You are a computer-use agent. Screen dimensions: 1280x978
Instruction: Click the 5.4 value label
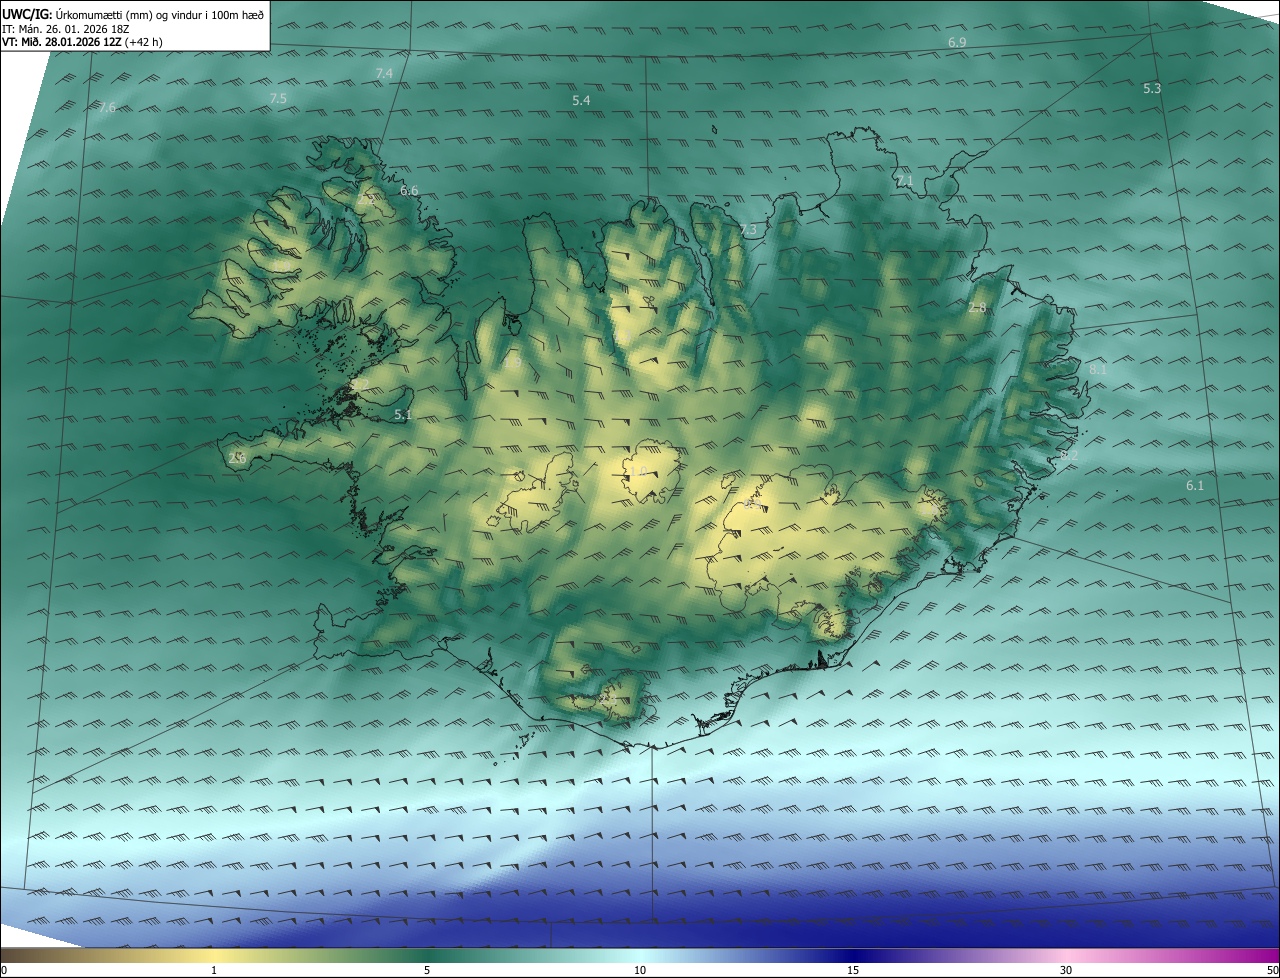coord(581,101)
